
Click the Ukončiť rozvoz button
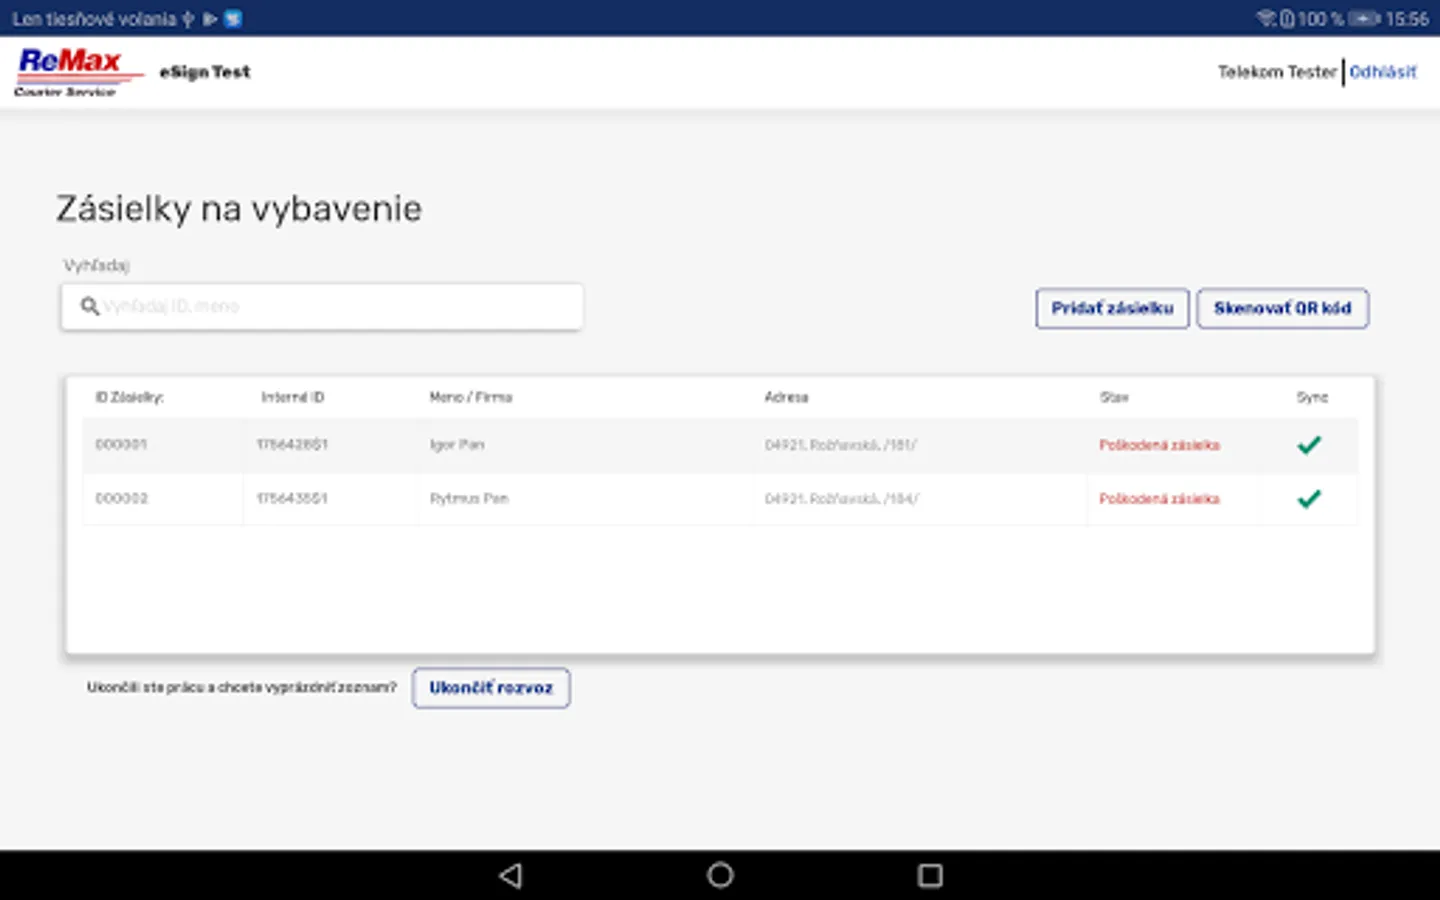coord(491,688)
